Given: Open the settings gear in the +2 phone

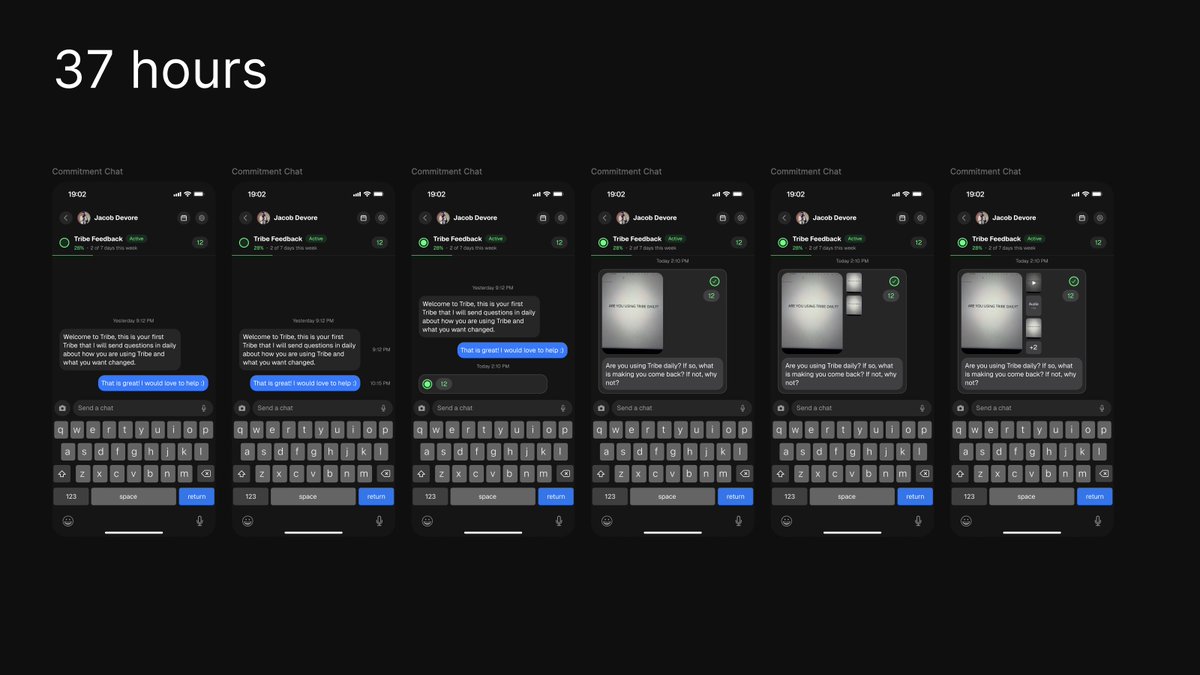Looking at the screenshot, I should pyautogui.click(x=1099, y=217).
